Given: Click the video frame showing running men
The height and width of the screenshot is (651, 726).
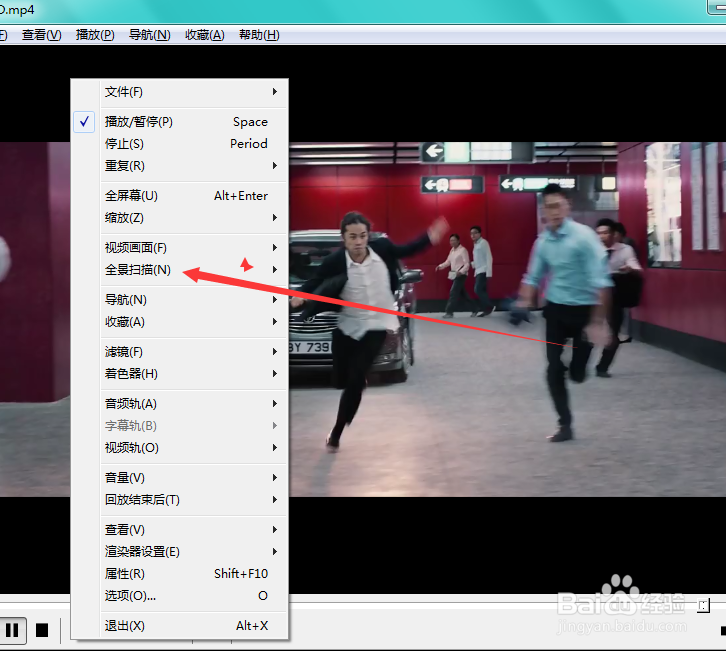Looking at the screenshot, I should click(x=507, y=319).
